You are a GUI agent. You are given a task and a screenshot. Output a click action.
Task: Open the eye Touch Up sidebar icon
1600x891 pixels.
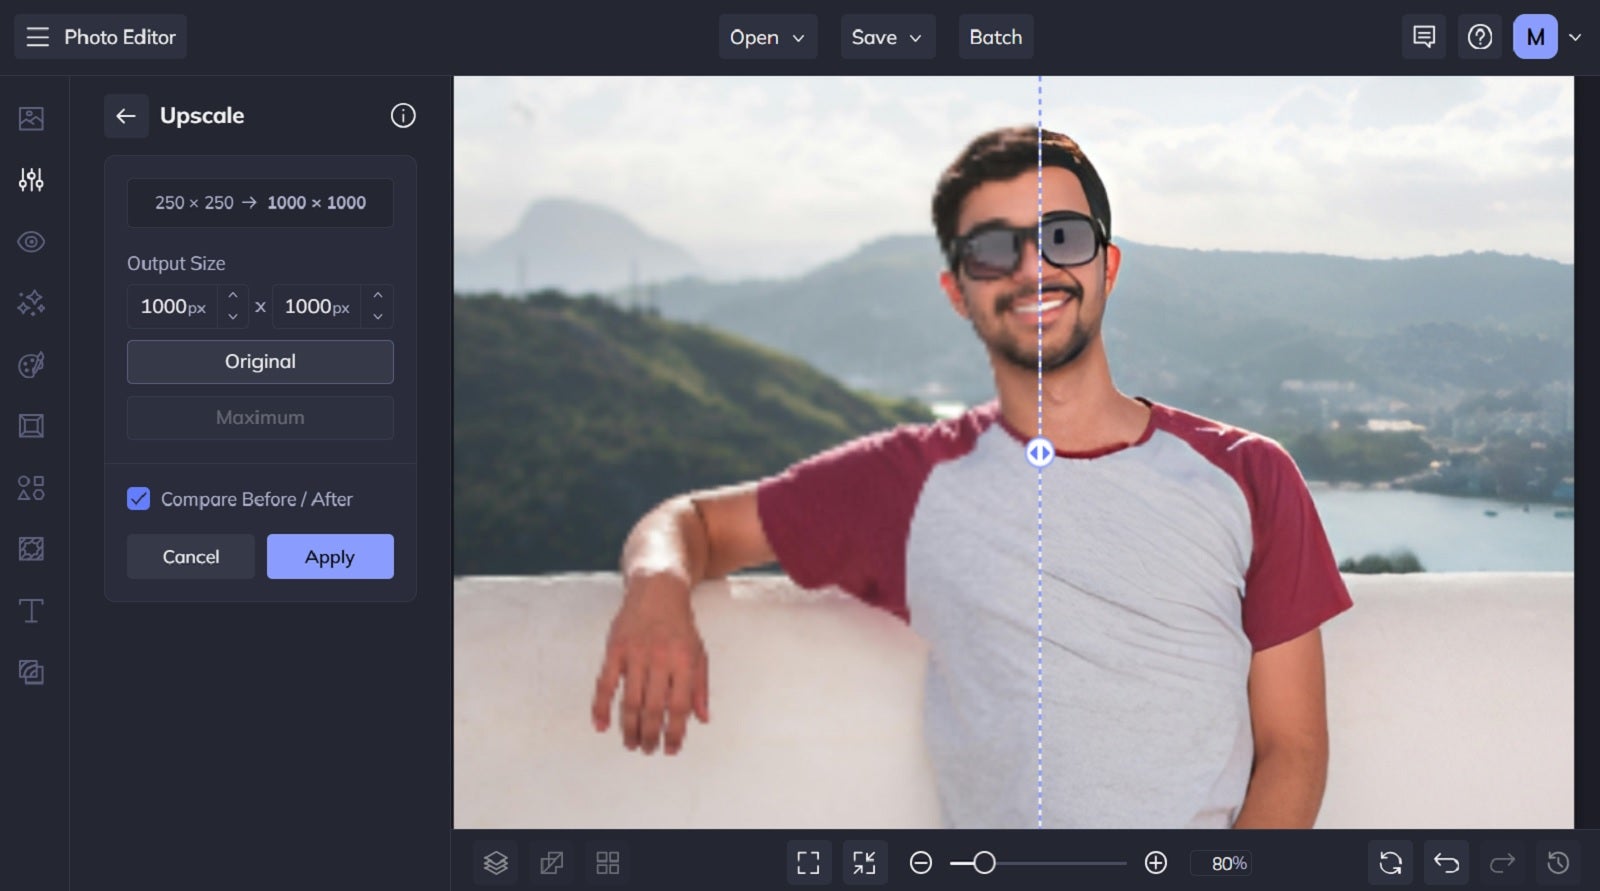[31, 242]
